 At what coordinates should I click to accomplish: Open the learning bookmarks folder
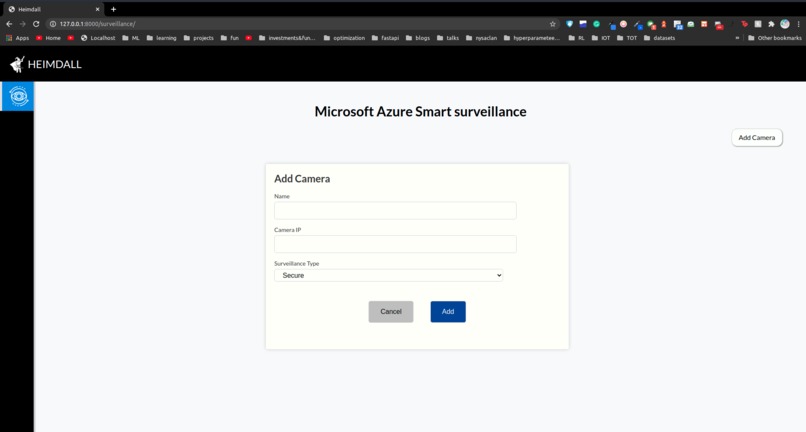tap(161, 38)
